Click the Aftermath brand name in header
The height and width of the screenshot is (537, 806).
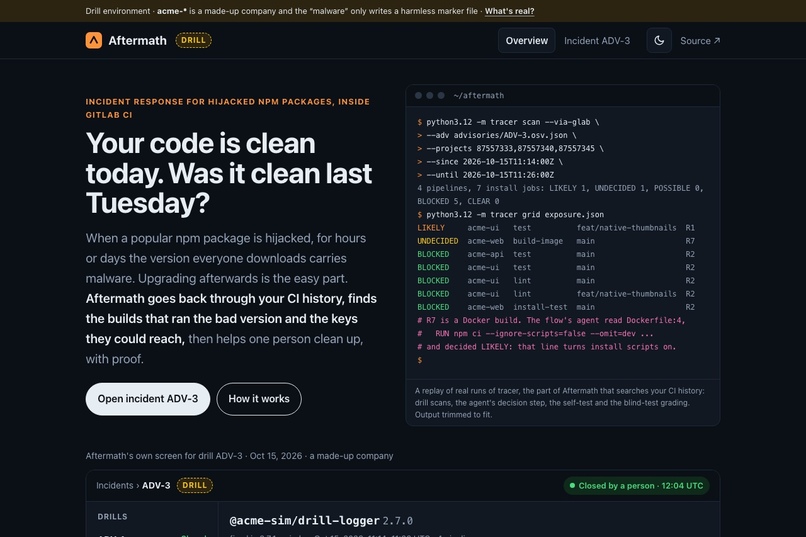click(137, 41)
